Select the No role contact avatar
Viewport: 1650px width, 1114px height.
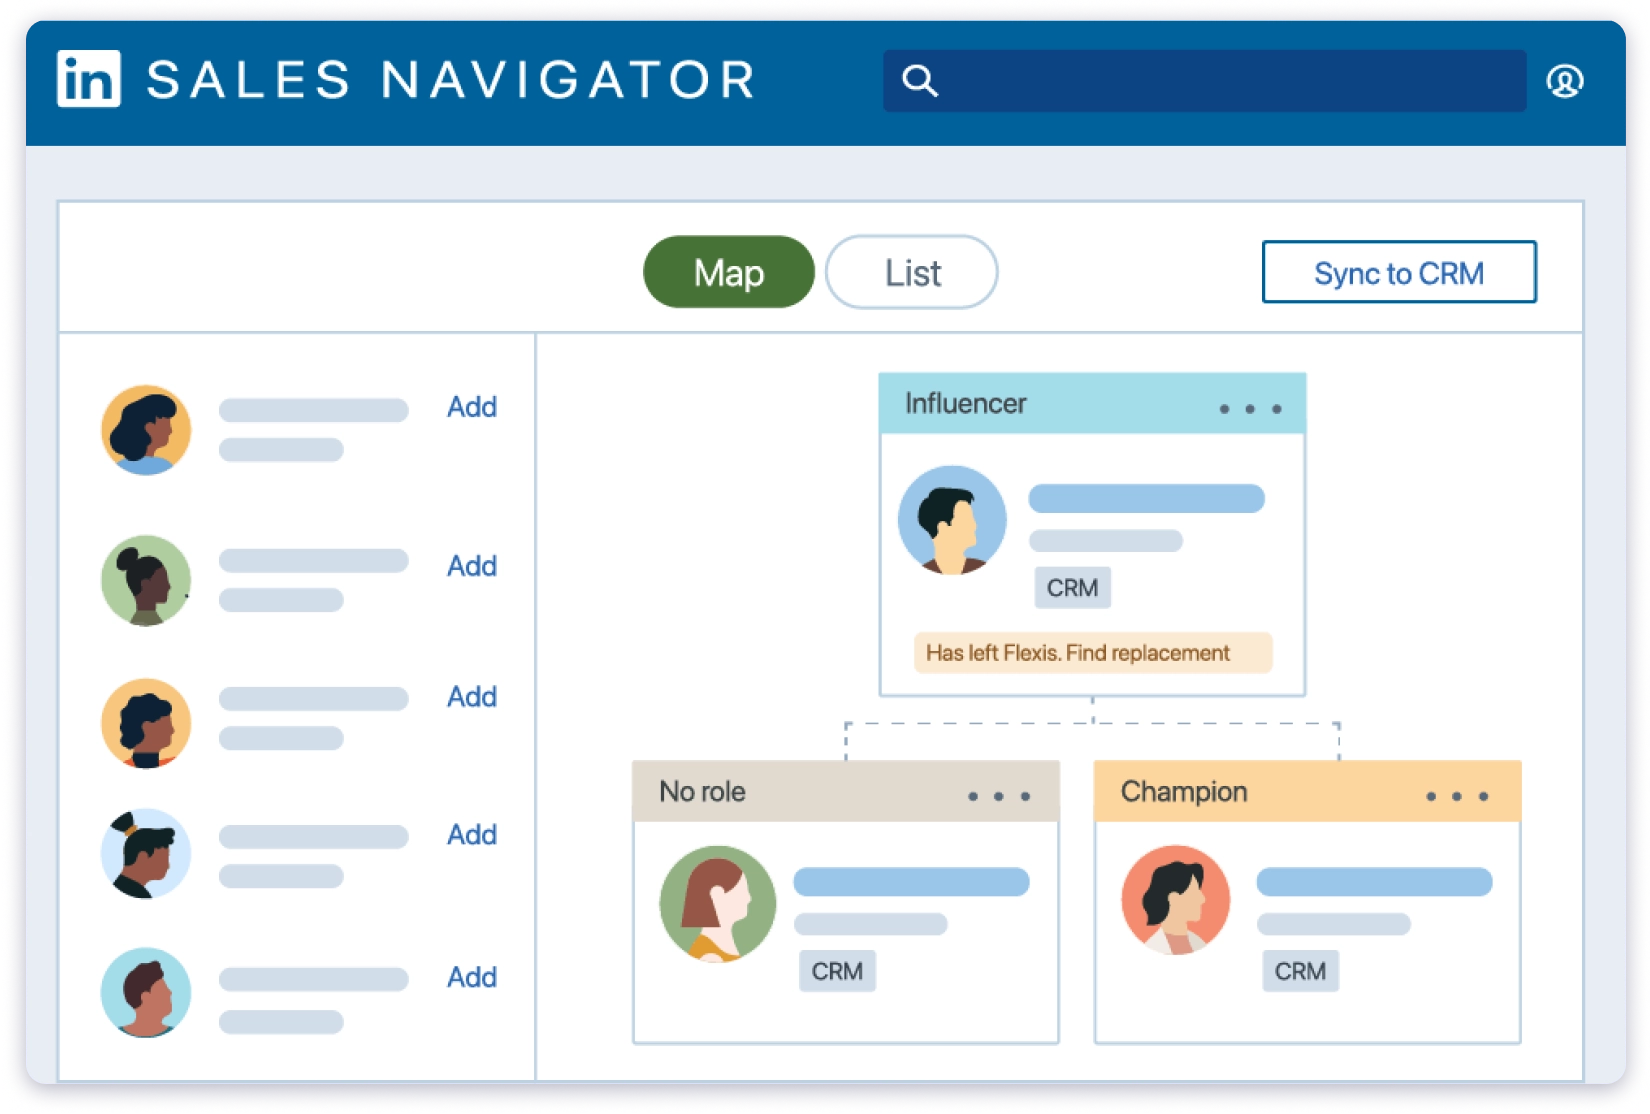(718, 904)
